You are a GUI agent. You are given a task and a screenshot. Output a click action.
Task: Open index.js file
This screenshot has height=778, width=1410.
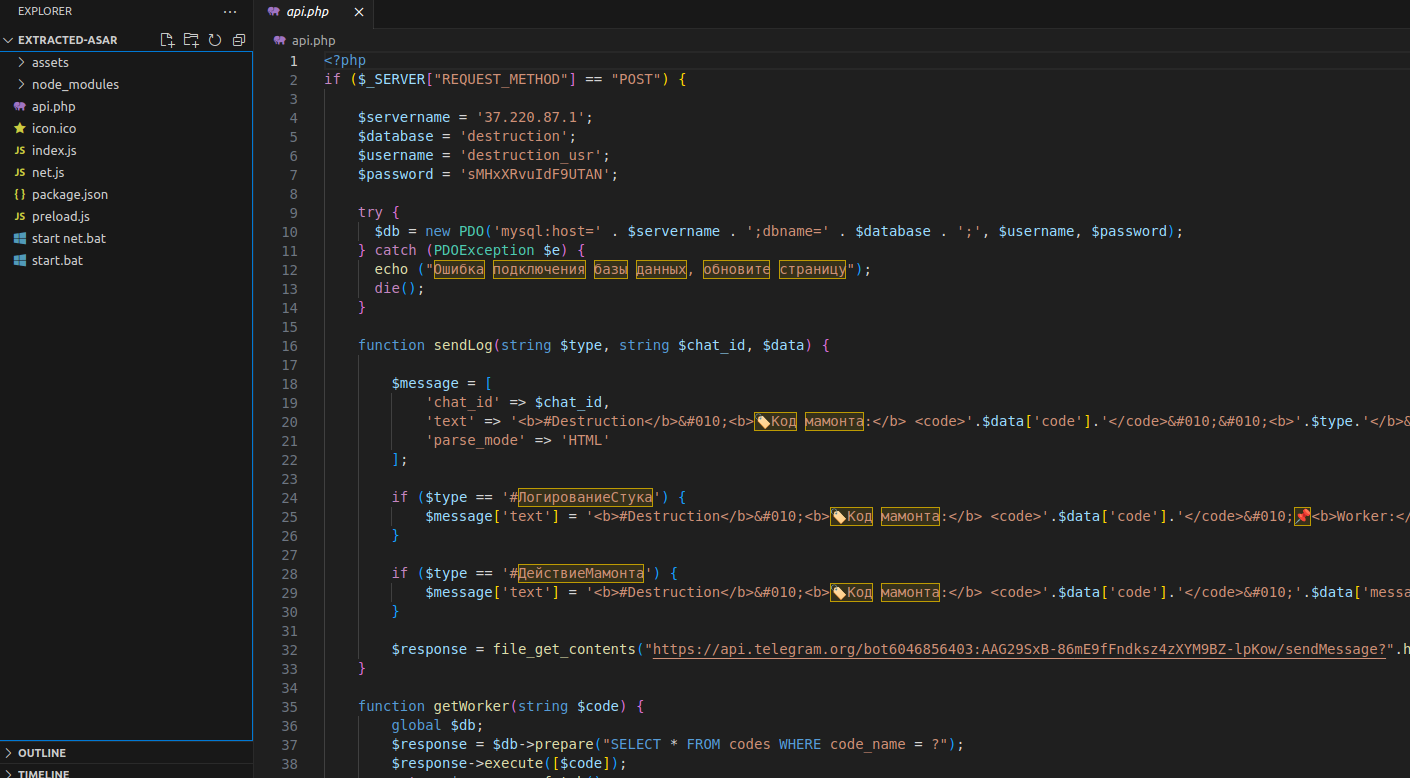(126, 150)
